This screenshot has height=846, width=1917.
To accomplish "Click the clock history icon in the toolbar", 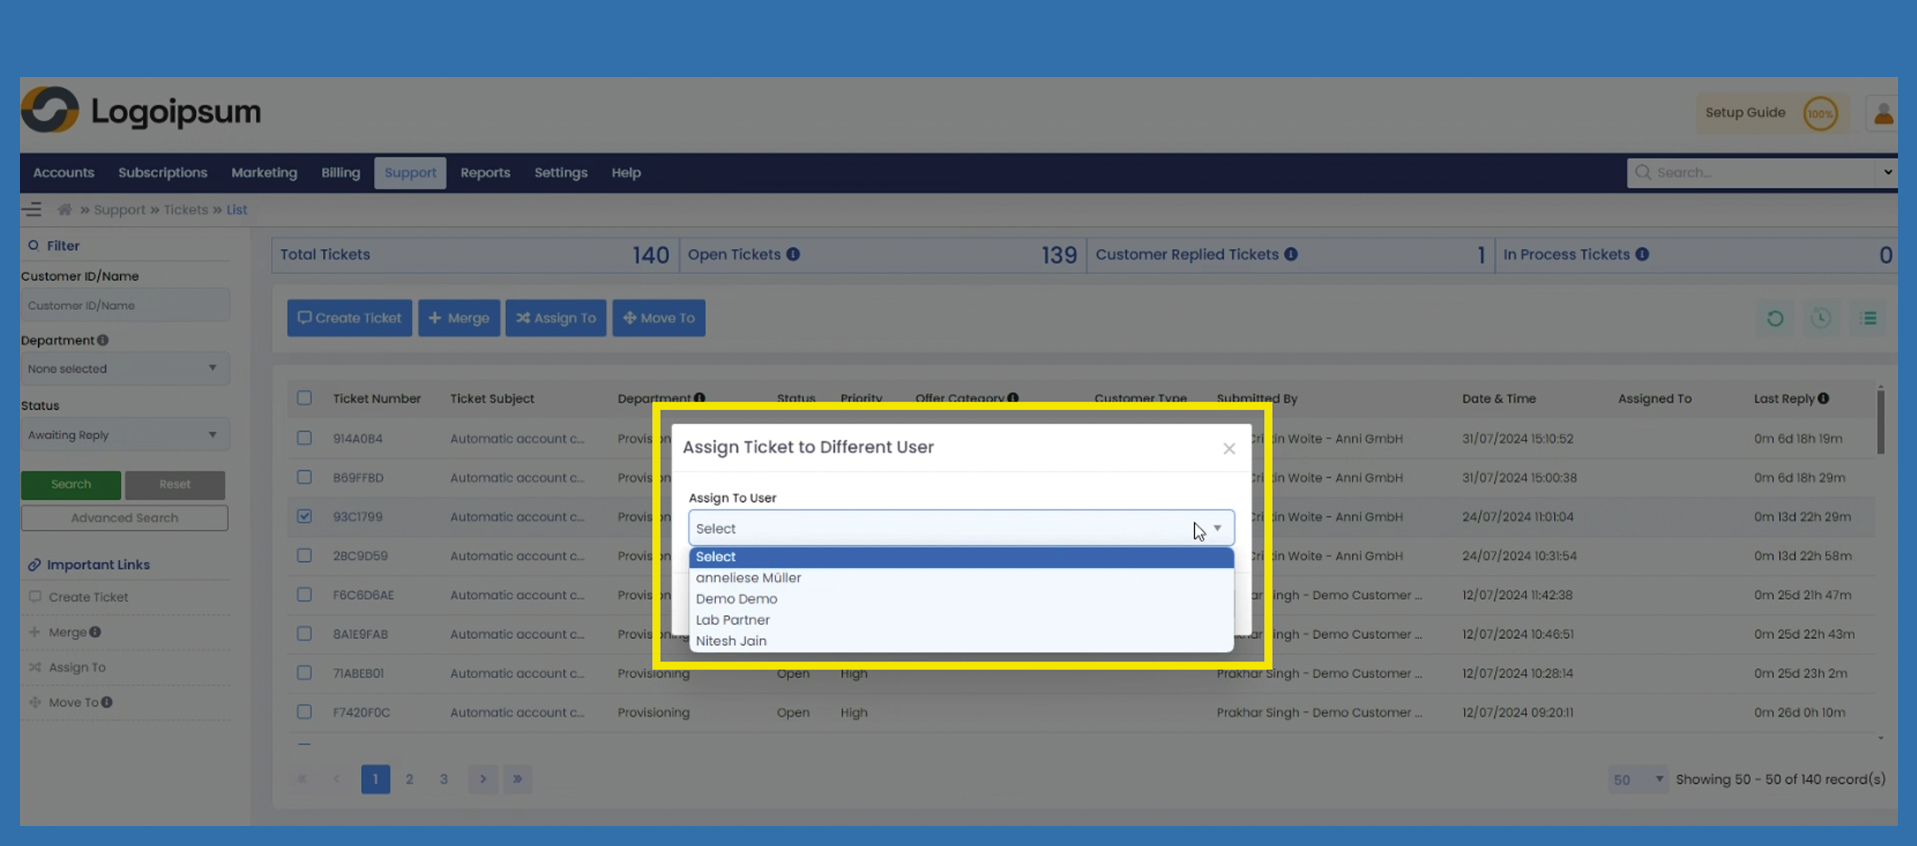I will [x=1821, y=318].
